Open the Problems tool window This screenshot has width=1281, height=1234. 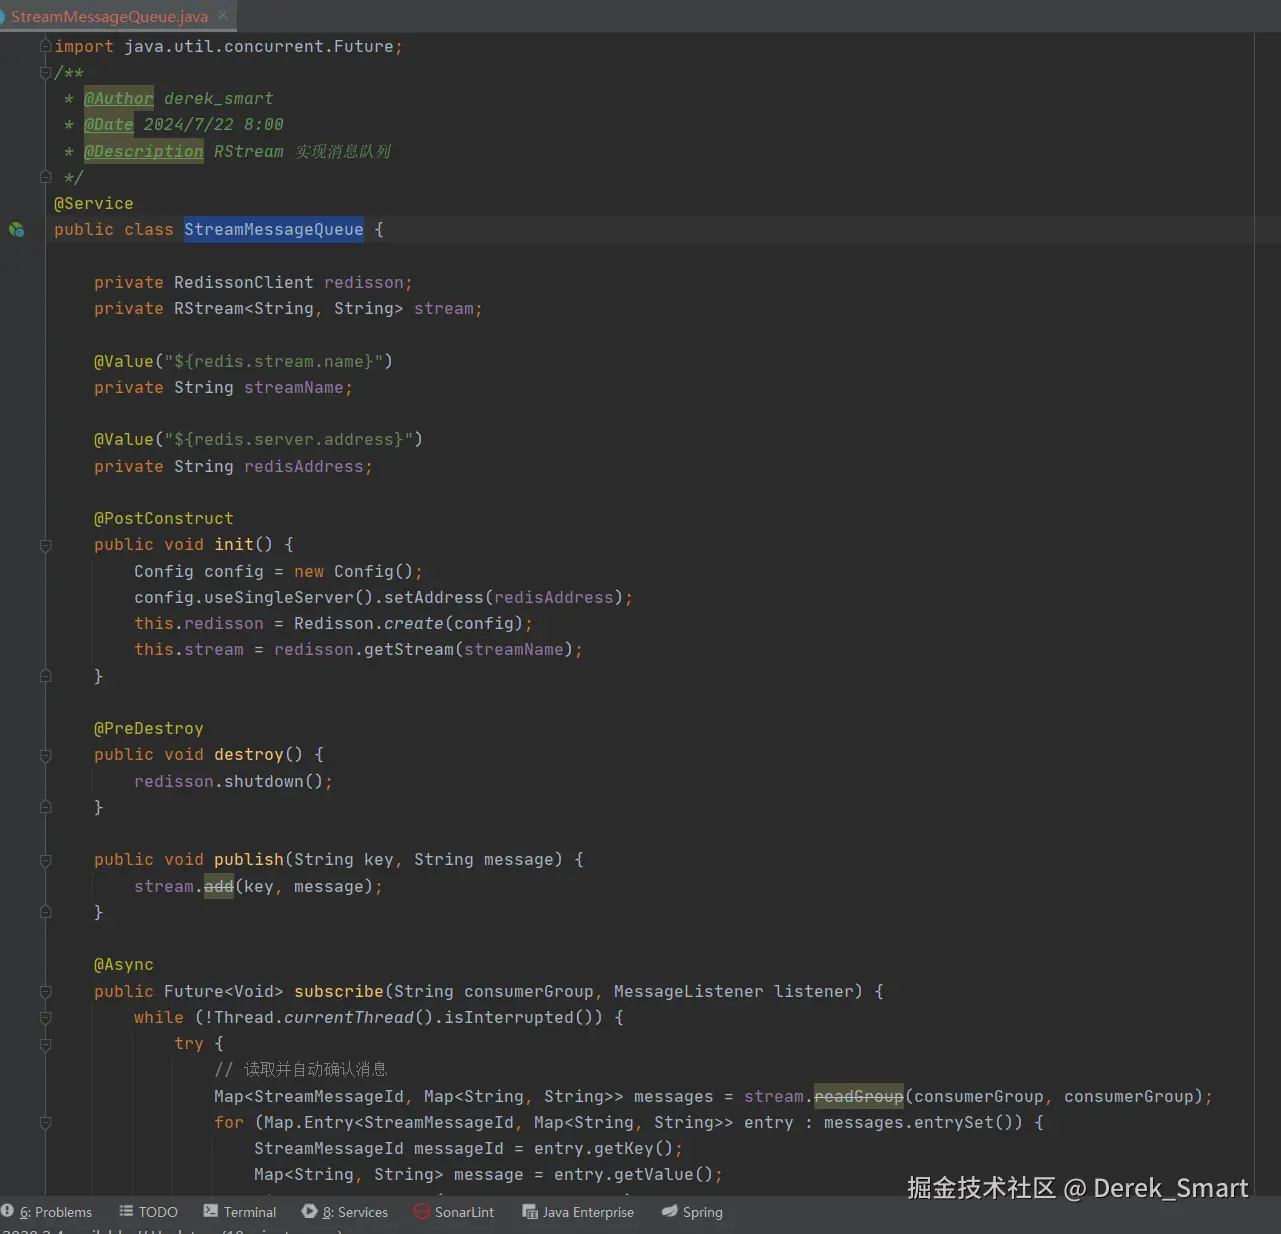tap(47, 1211)
